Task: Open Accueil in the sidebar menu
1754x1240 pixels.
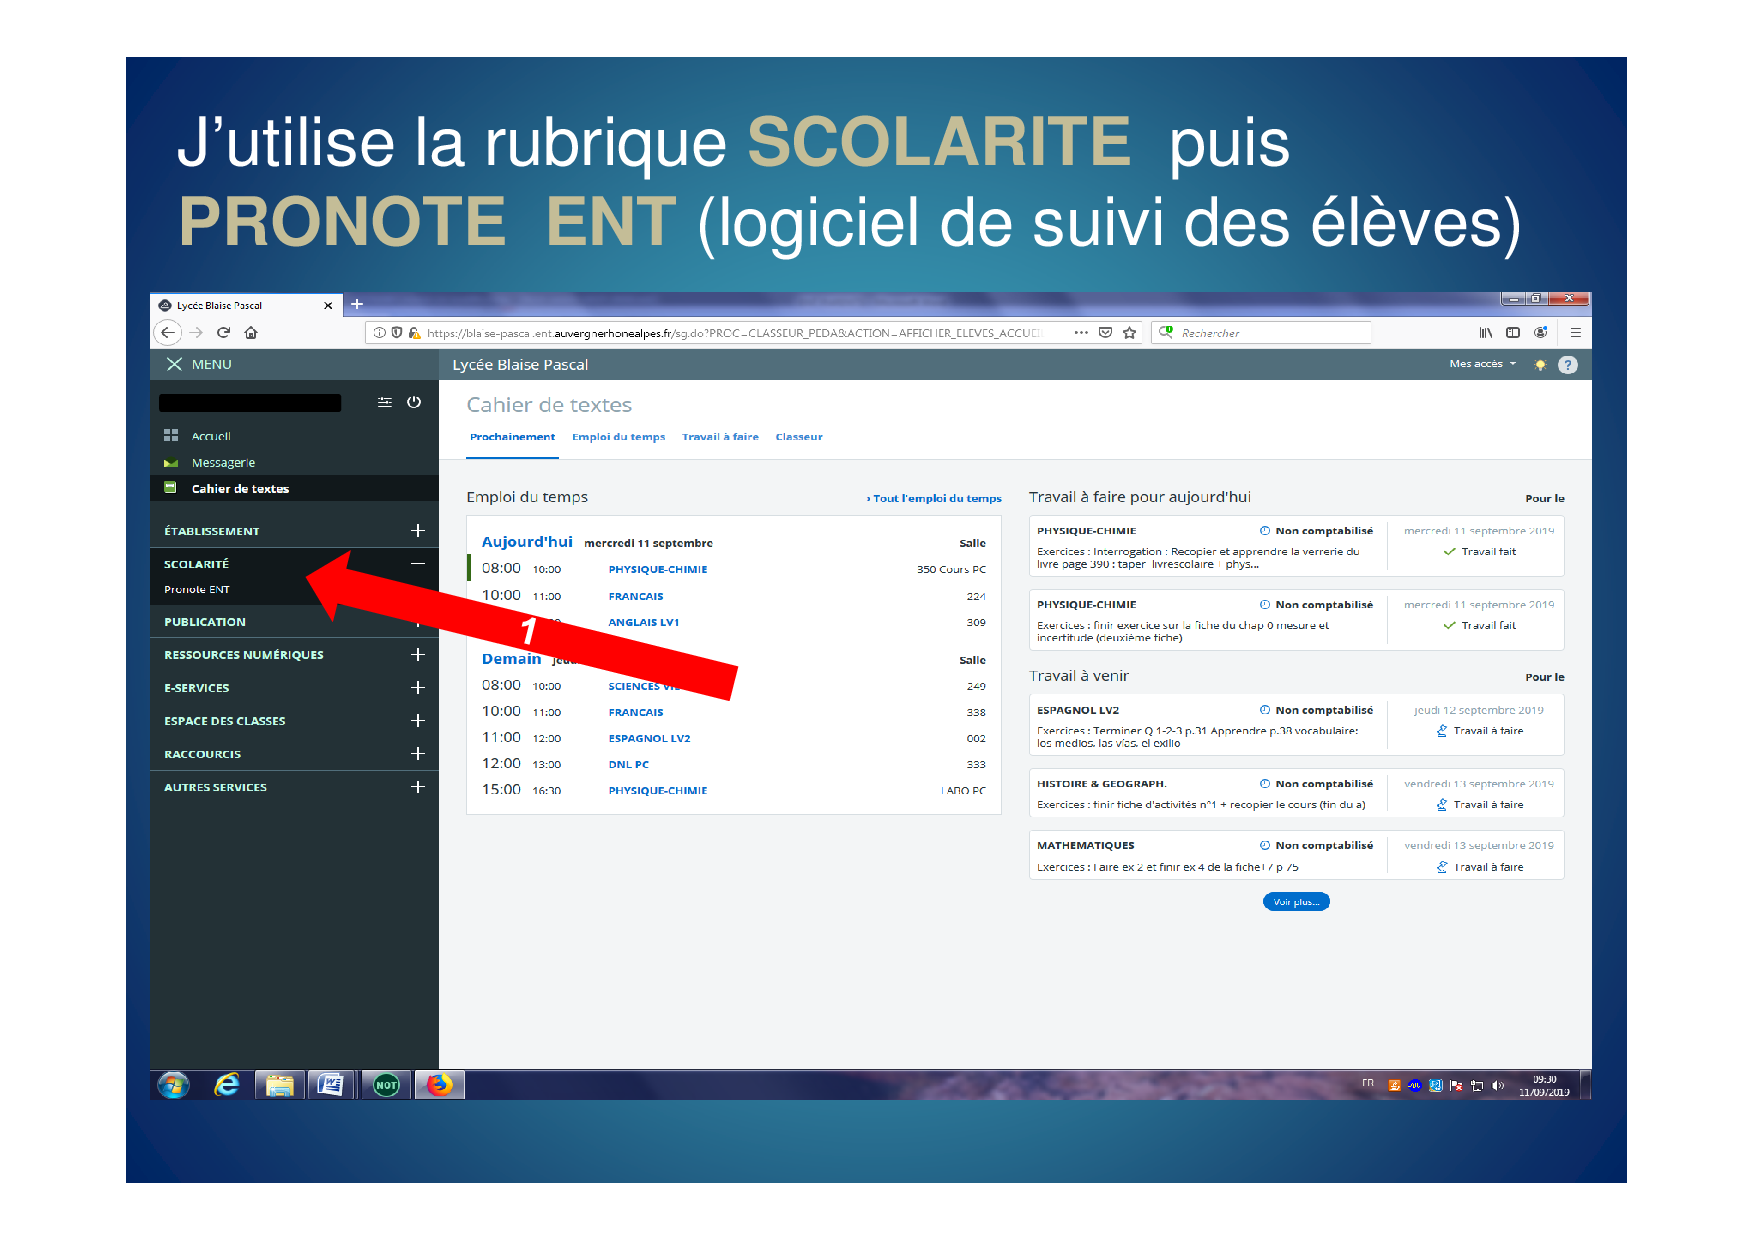Action: tap(211, 436)
